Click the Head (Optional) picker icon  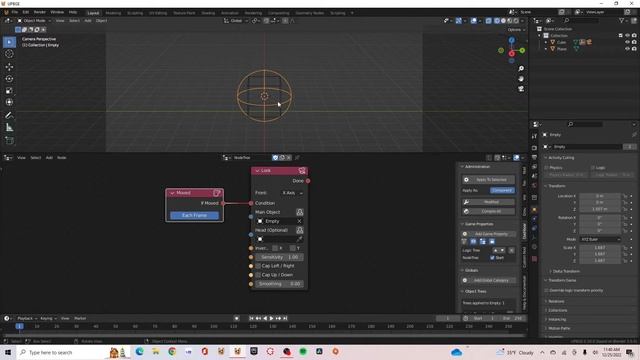(300, 230)
